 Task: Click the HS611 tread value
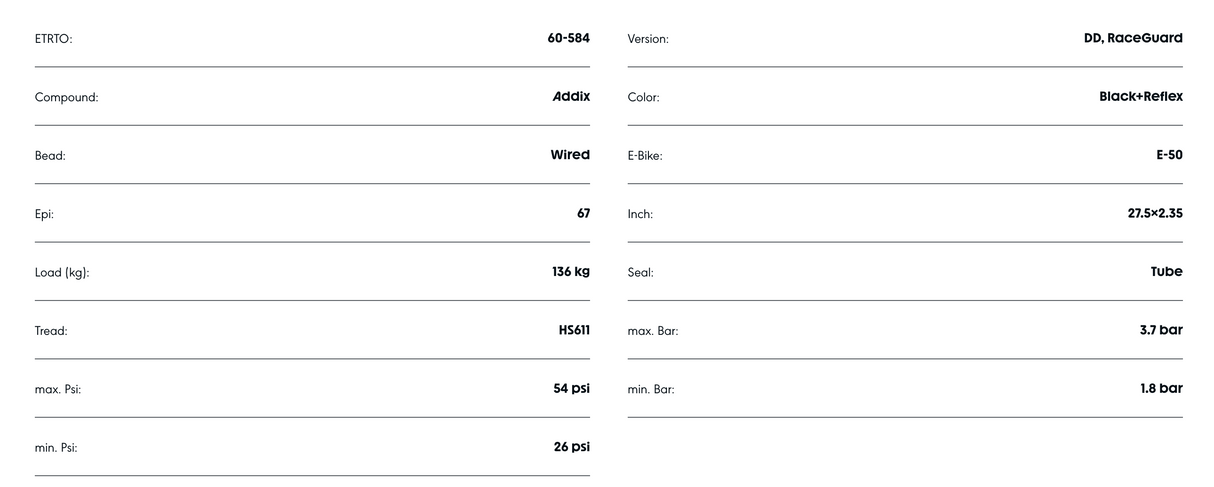[574, 330]
